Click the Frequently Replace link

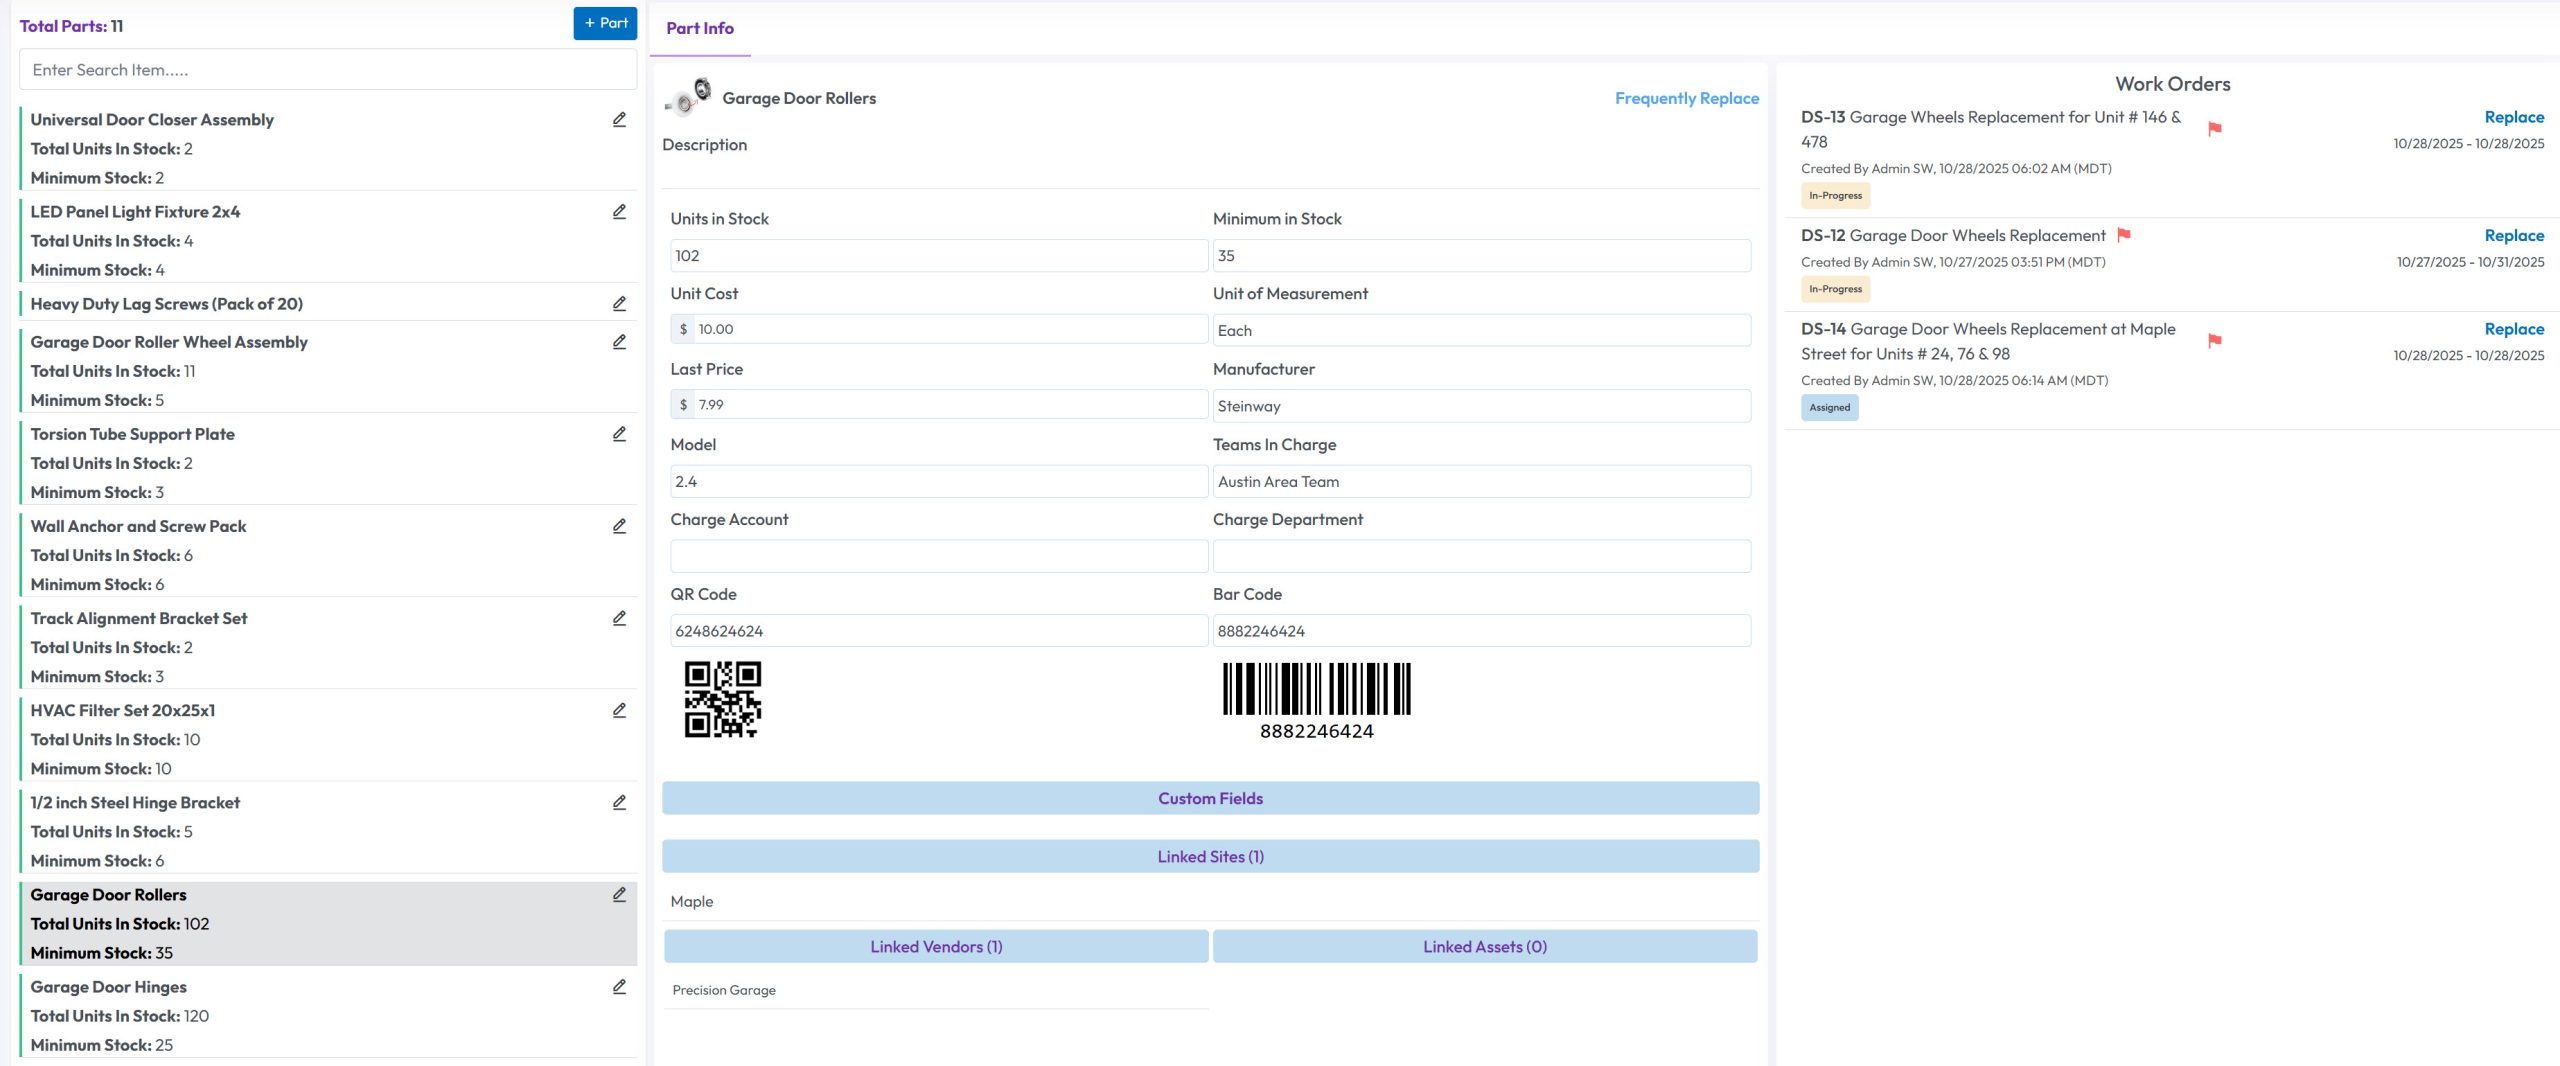tap(1686, 98)
